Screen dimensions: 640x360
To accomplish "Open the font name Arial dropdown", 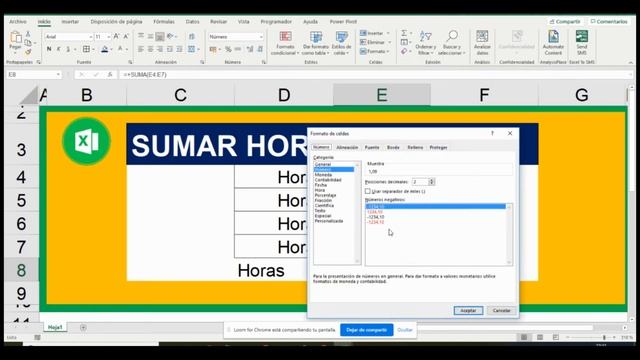I will coord(90,37).
